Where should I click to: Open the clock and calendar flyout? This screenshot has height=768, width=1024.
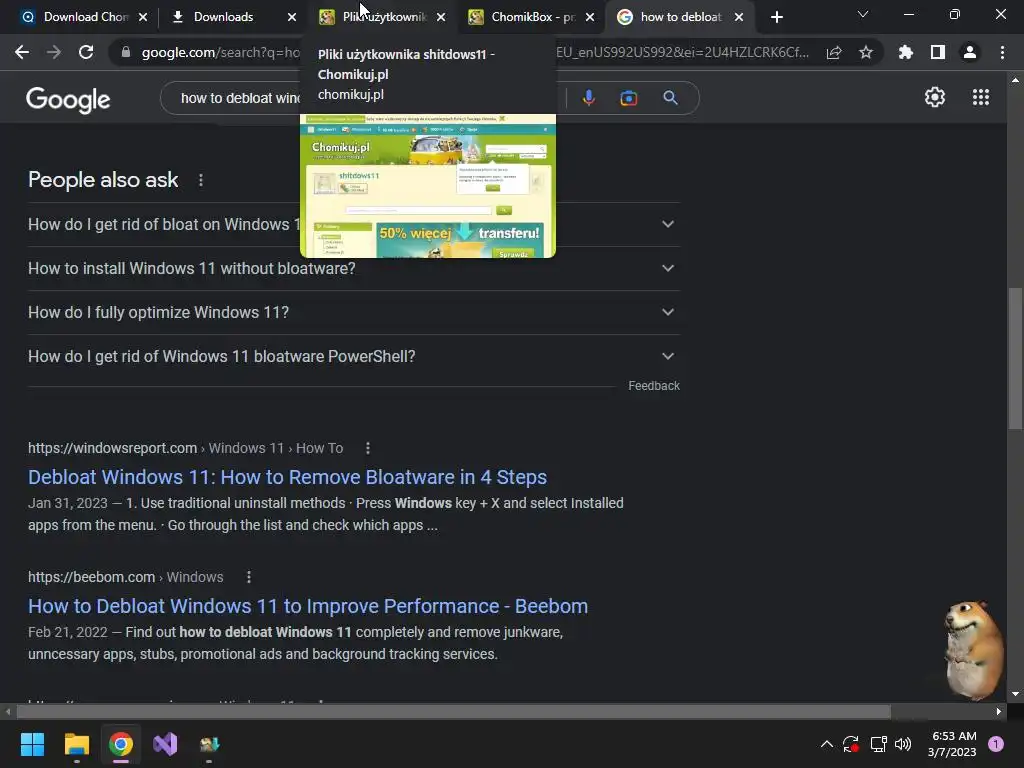click(x=952, y=744)
